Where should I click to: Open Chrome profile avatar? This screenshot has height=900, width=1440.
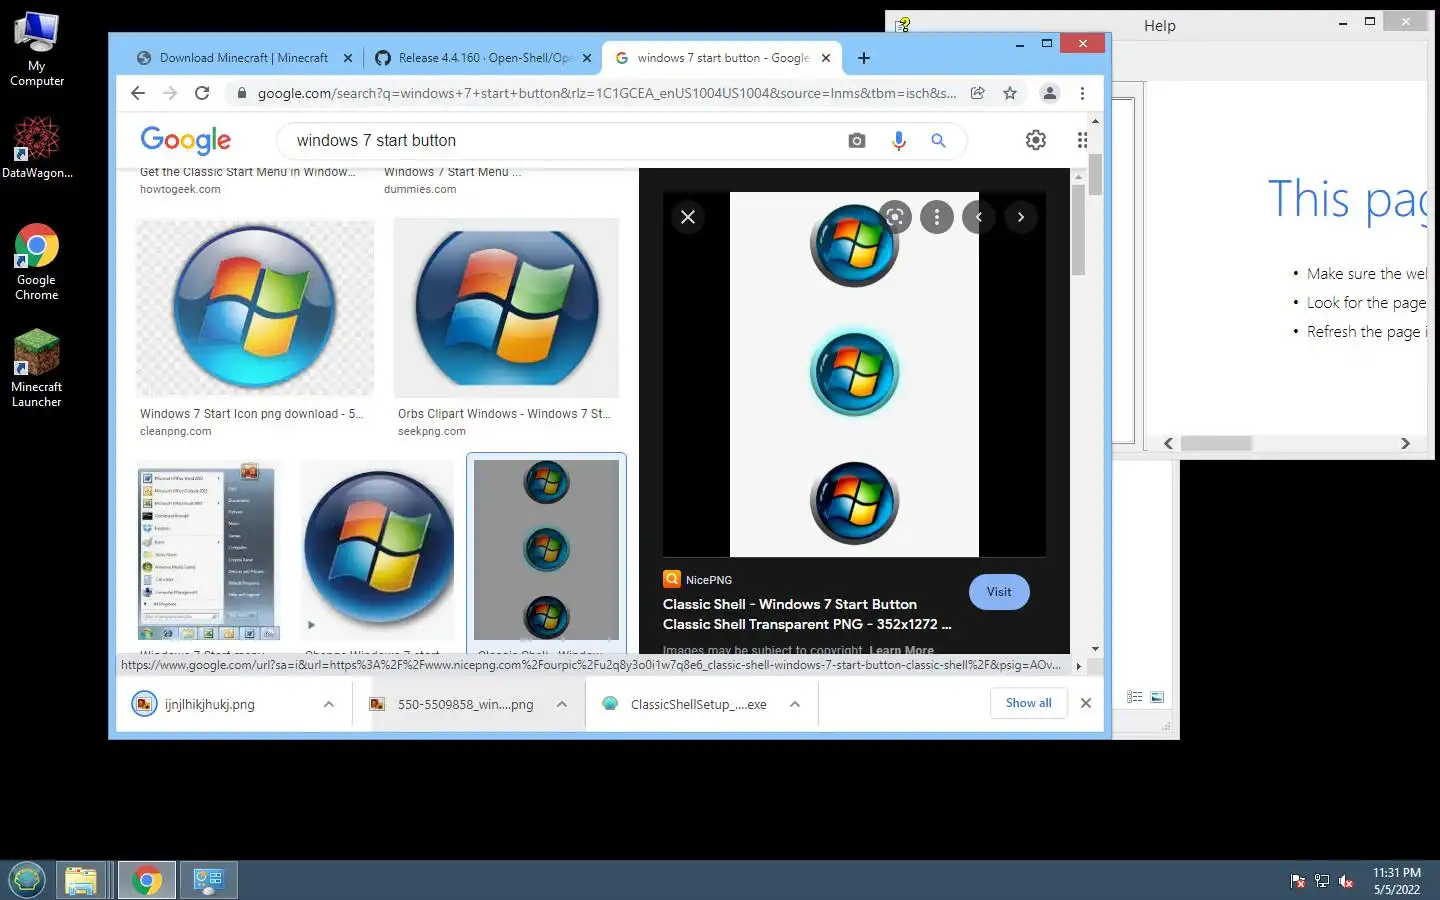pyautogui.click(x=1049, y=93)
